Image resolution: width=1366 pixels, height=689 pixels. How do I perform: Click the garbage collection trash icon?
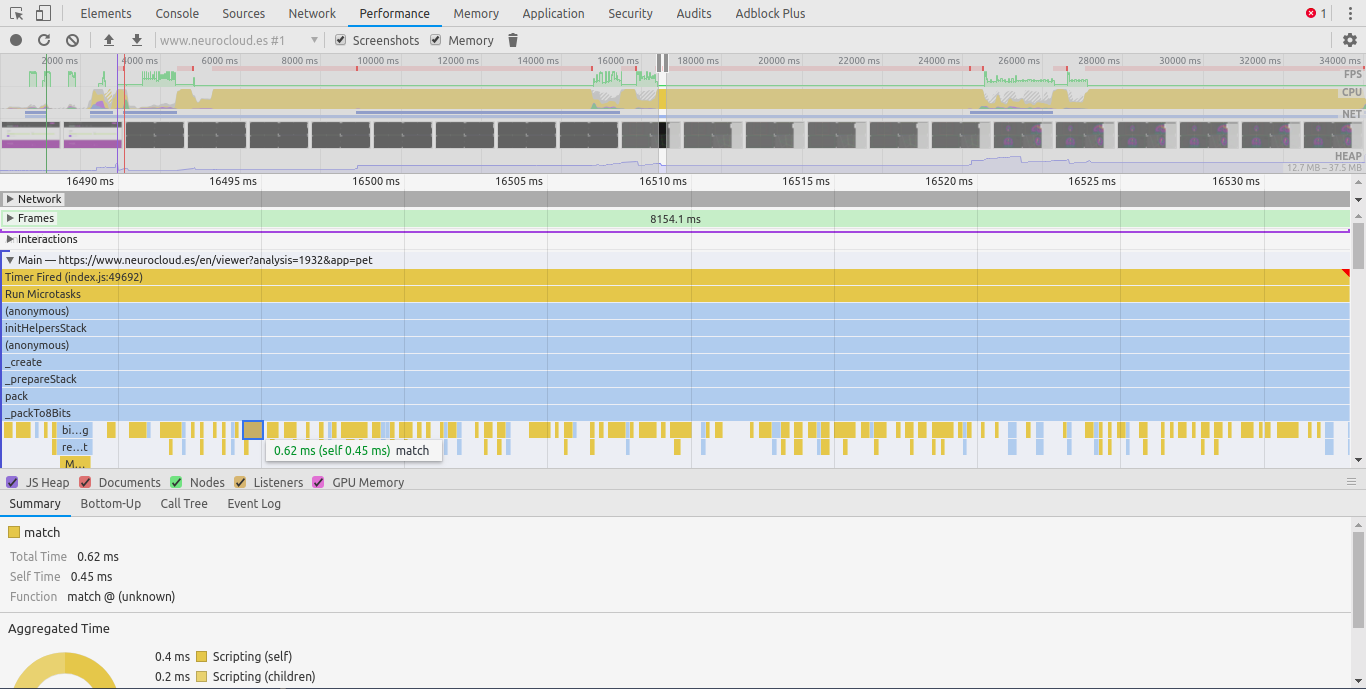tap(512, 40)
